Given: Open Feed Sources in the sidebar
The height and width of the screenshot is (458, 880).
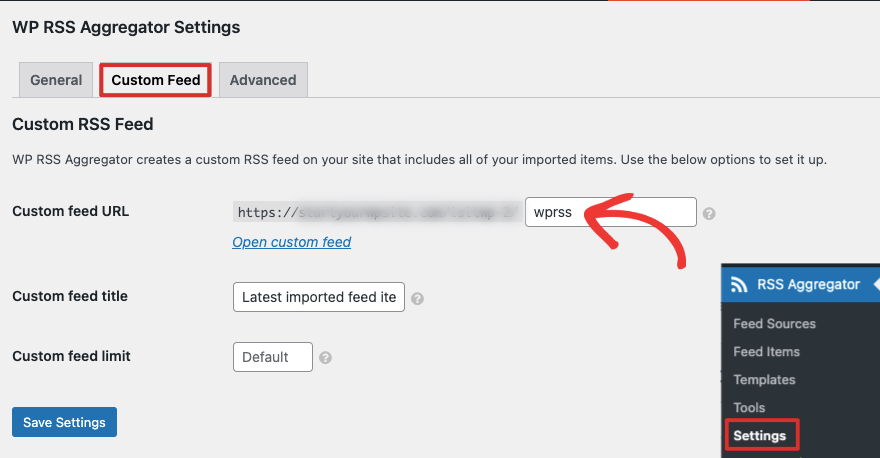Looking at the screenshot, I should coord(774,323).
